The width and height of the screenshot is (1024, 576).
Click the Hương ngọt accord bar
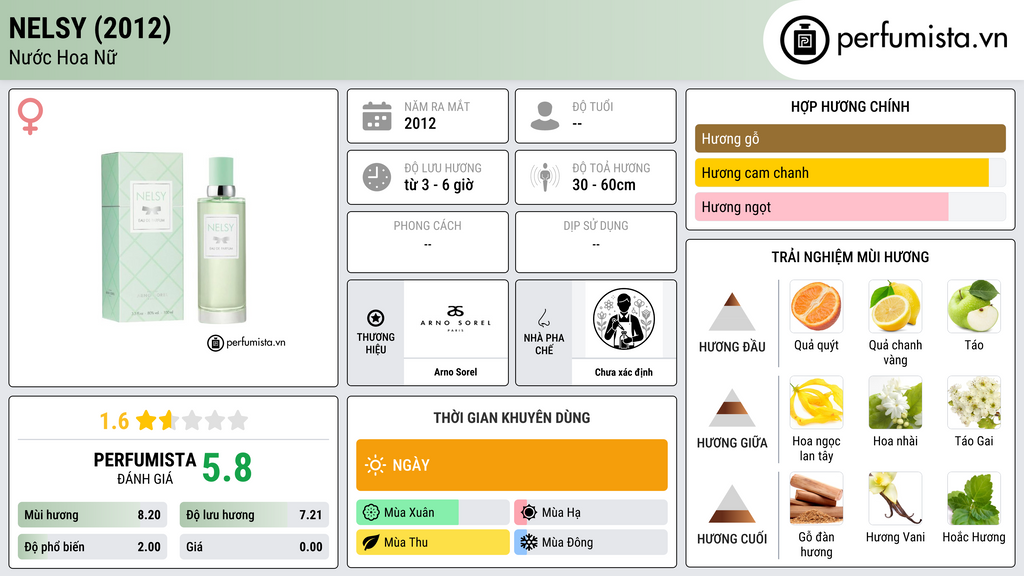click(x=850, y=207)
